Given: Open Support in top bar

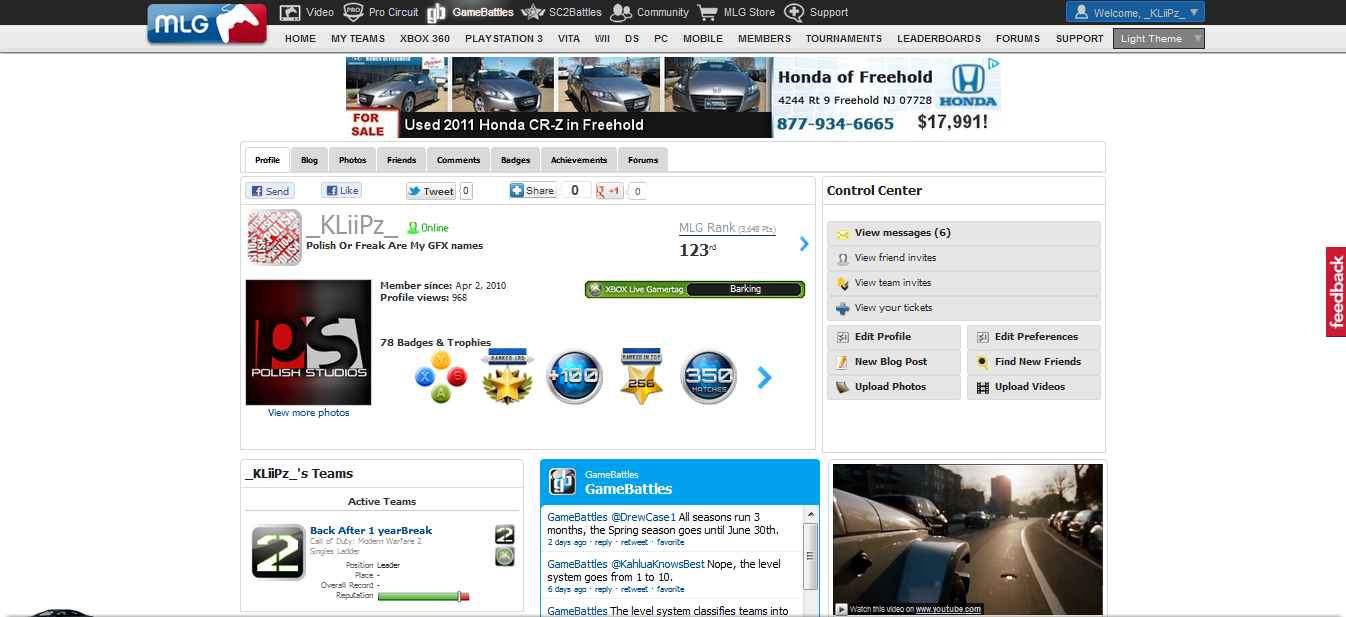Looking at the screenshot, I should coord(816,12).
